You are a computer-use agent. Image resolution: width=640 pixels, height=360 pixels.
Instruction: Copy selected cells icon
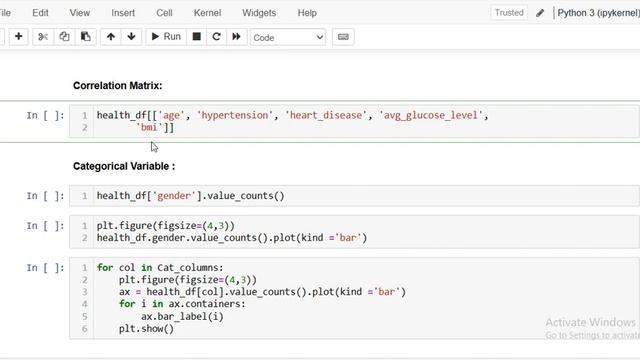[x=64, y=37]
